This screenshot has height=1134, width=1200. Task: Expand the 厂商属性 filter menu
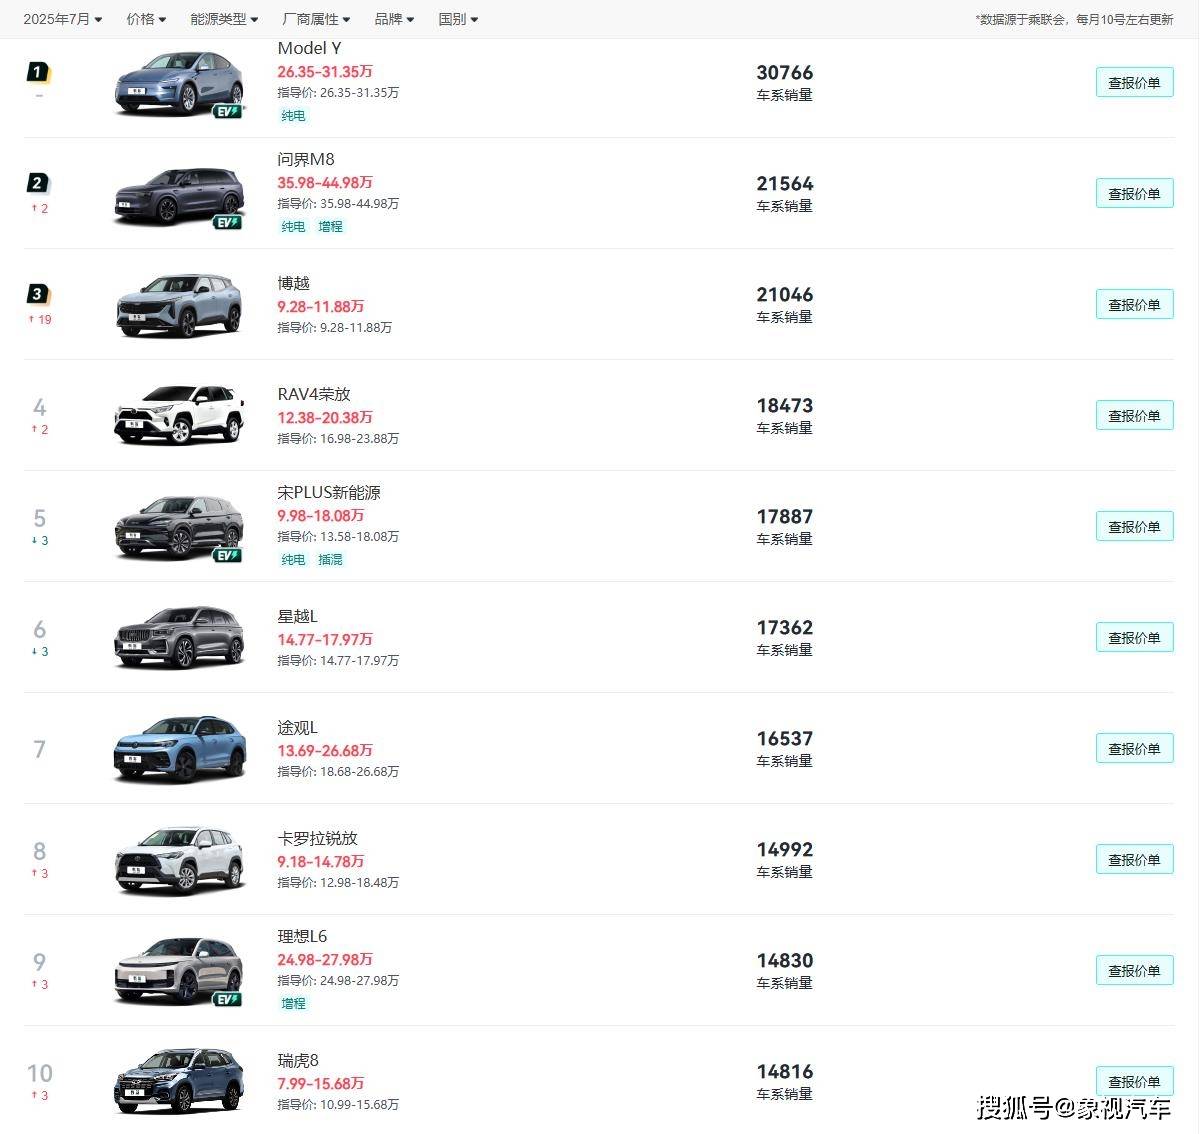[316, 19]
